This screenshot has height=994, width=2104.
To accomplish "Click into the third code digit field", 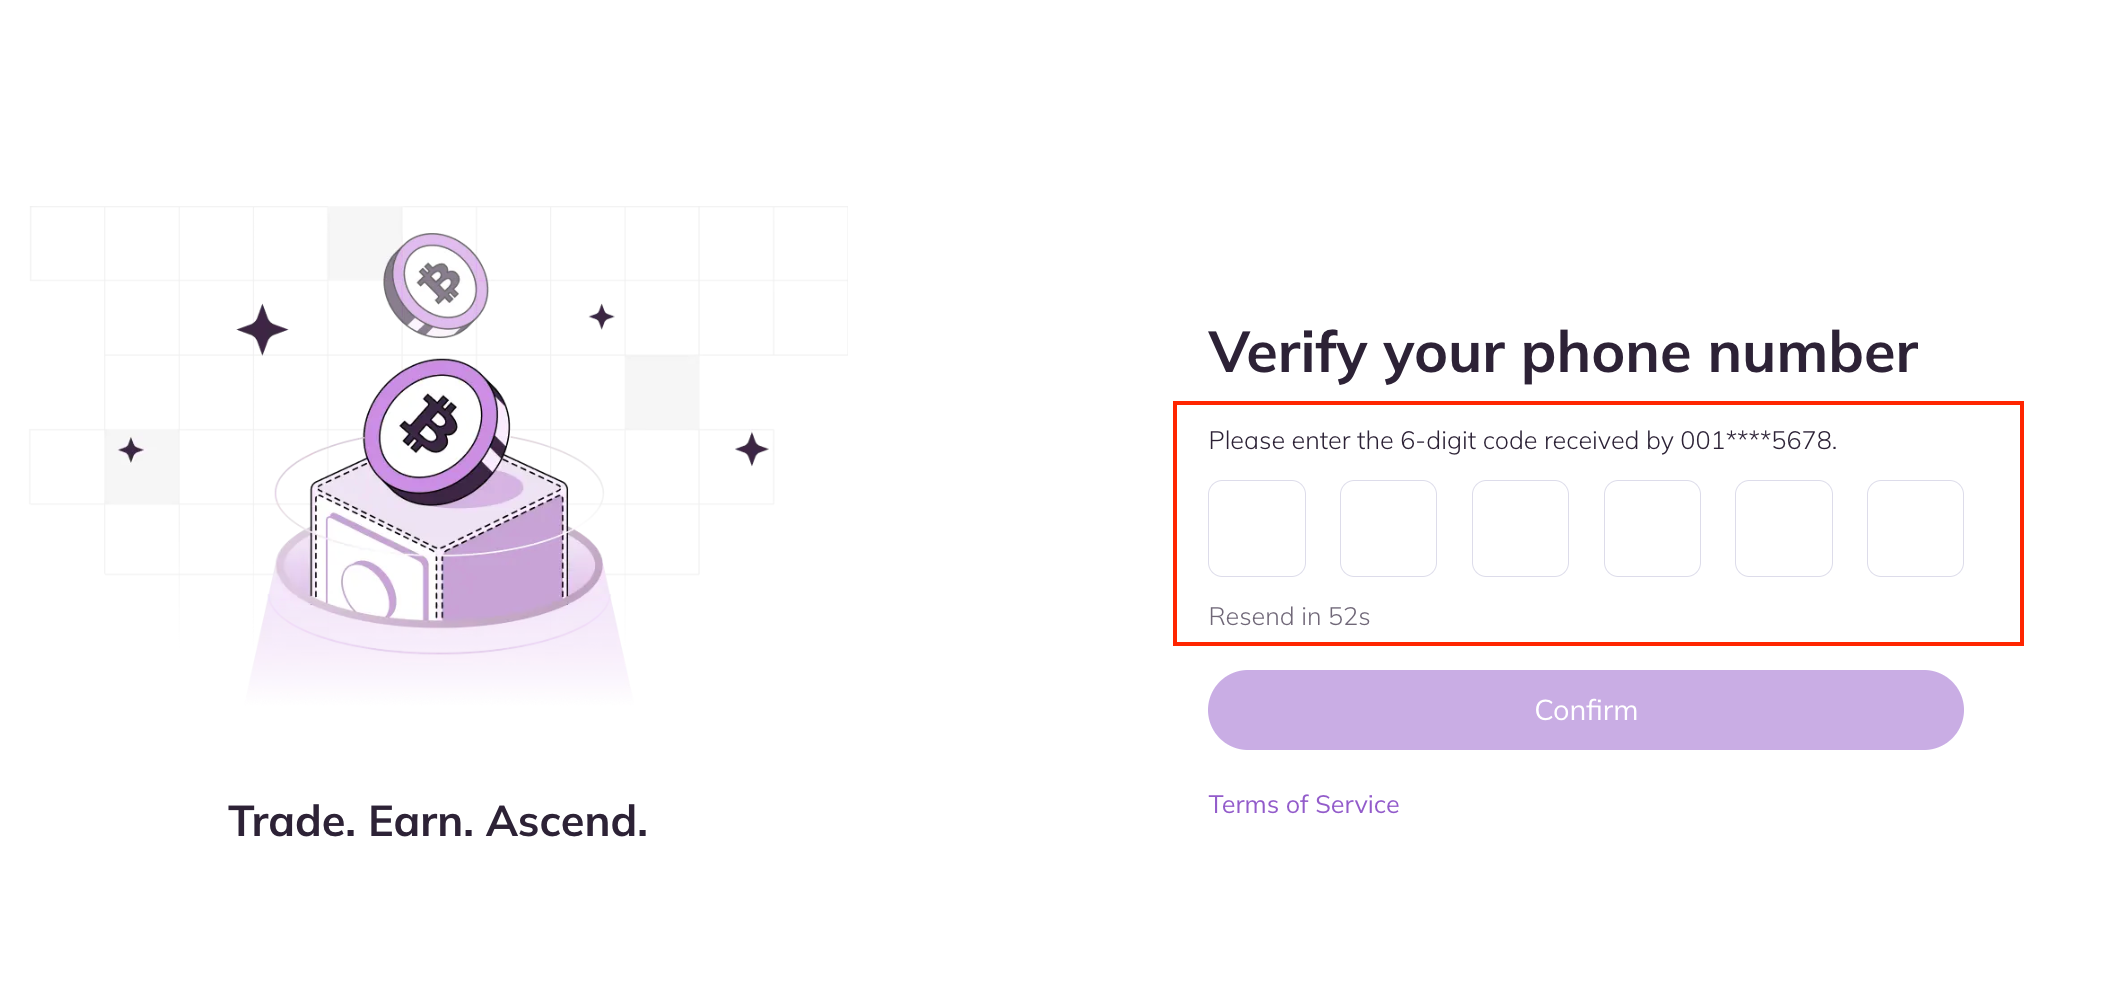I will coord(1520,528).
